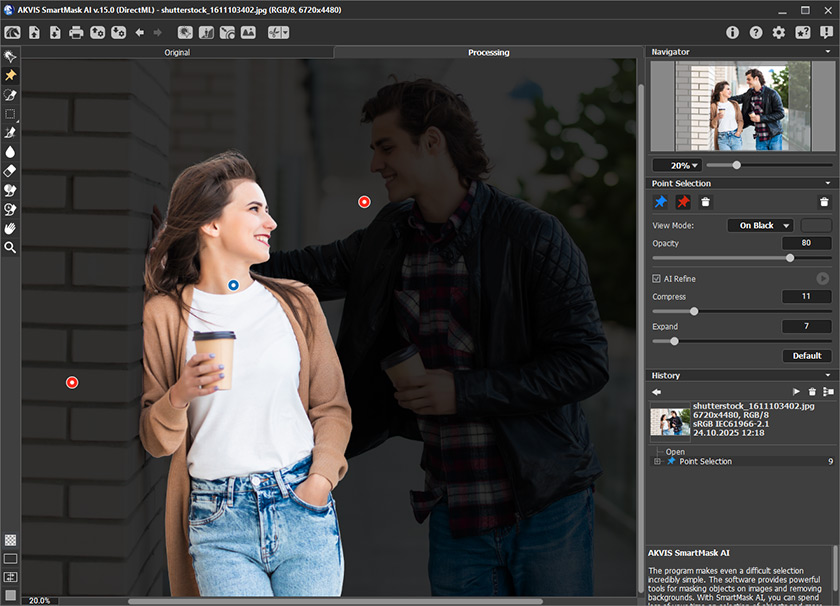Screen dimensions: 840x606
Task: Click the View Mode color swatch
Action: pos(816,226)
